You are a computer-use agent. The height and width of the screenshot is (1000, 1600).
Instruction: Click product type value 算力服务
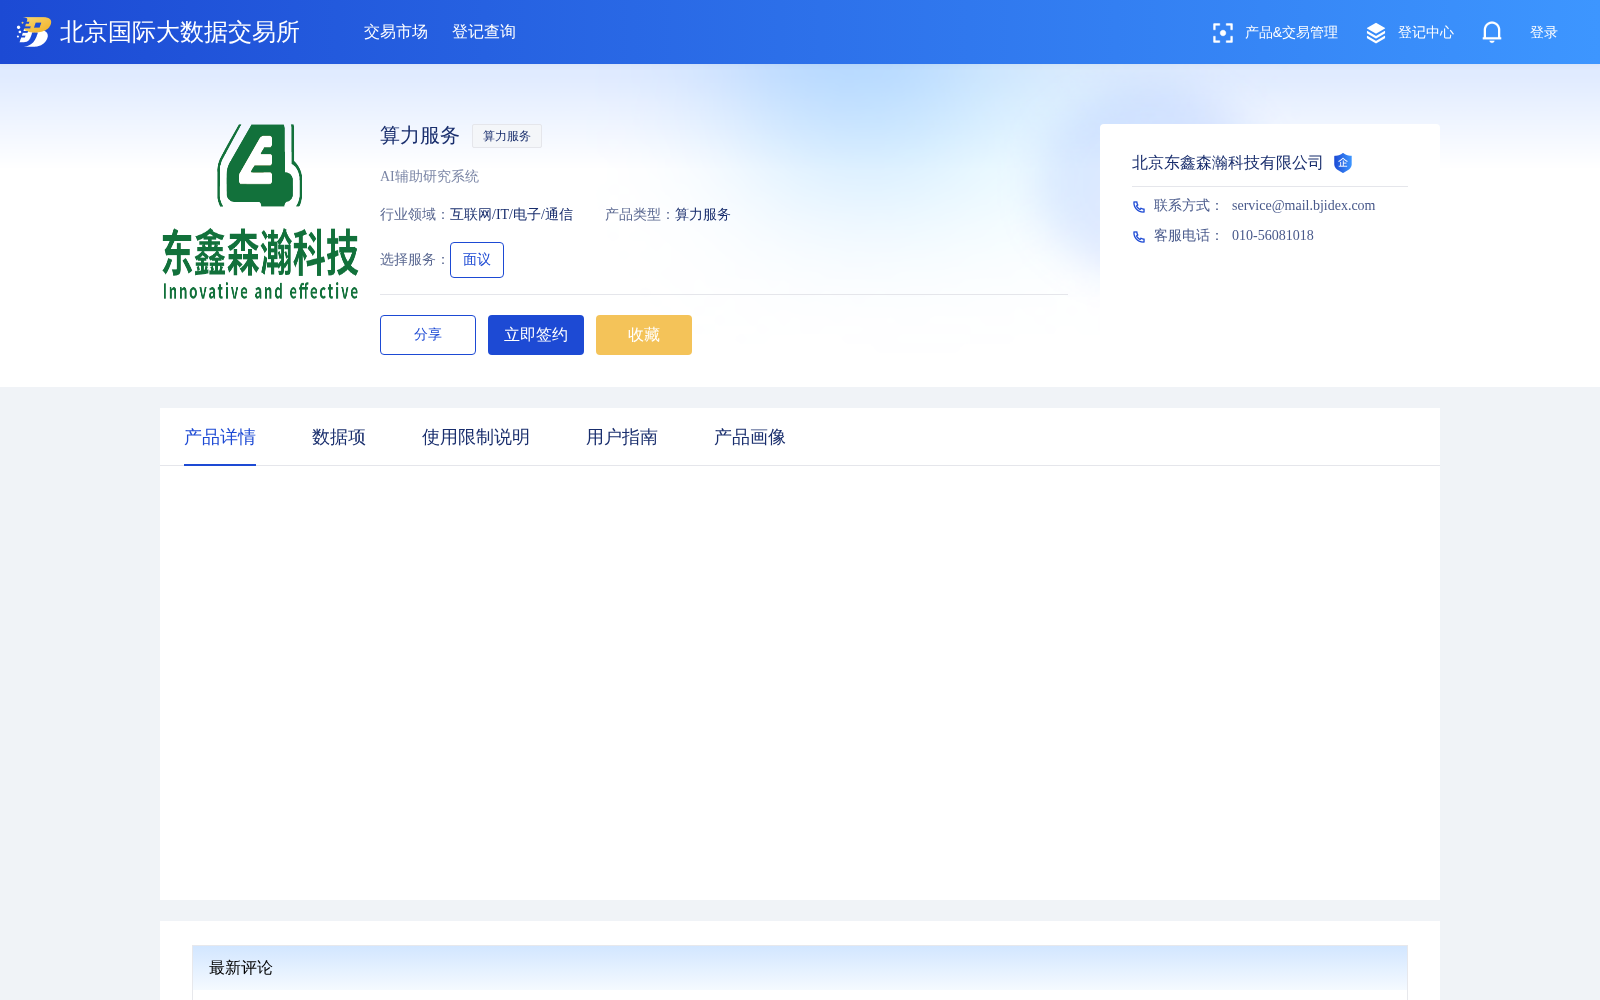[703, 215]
